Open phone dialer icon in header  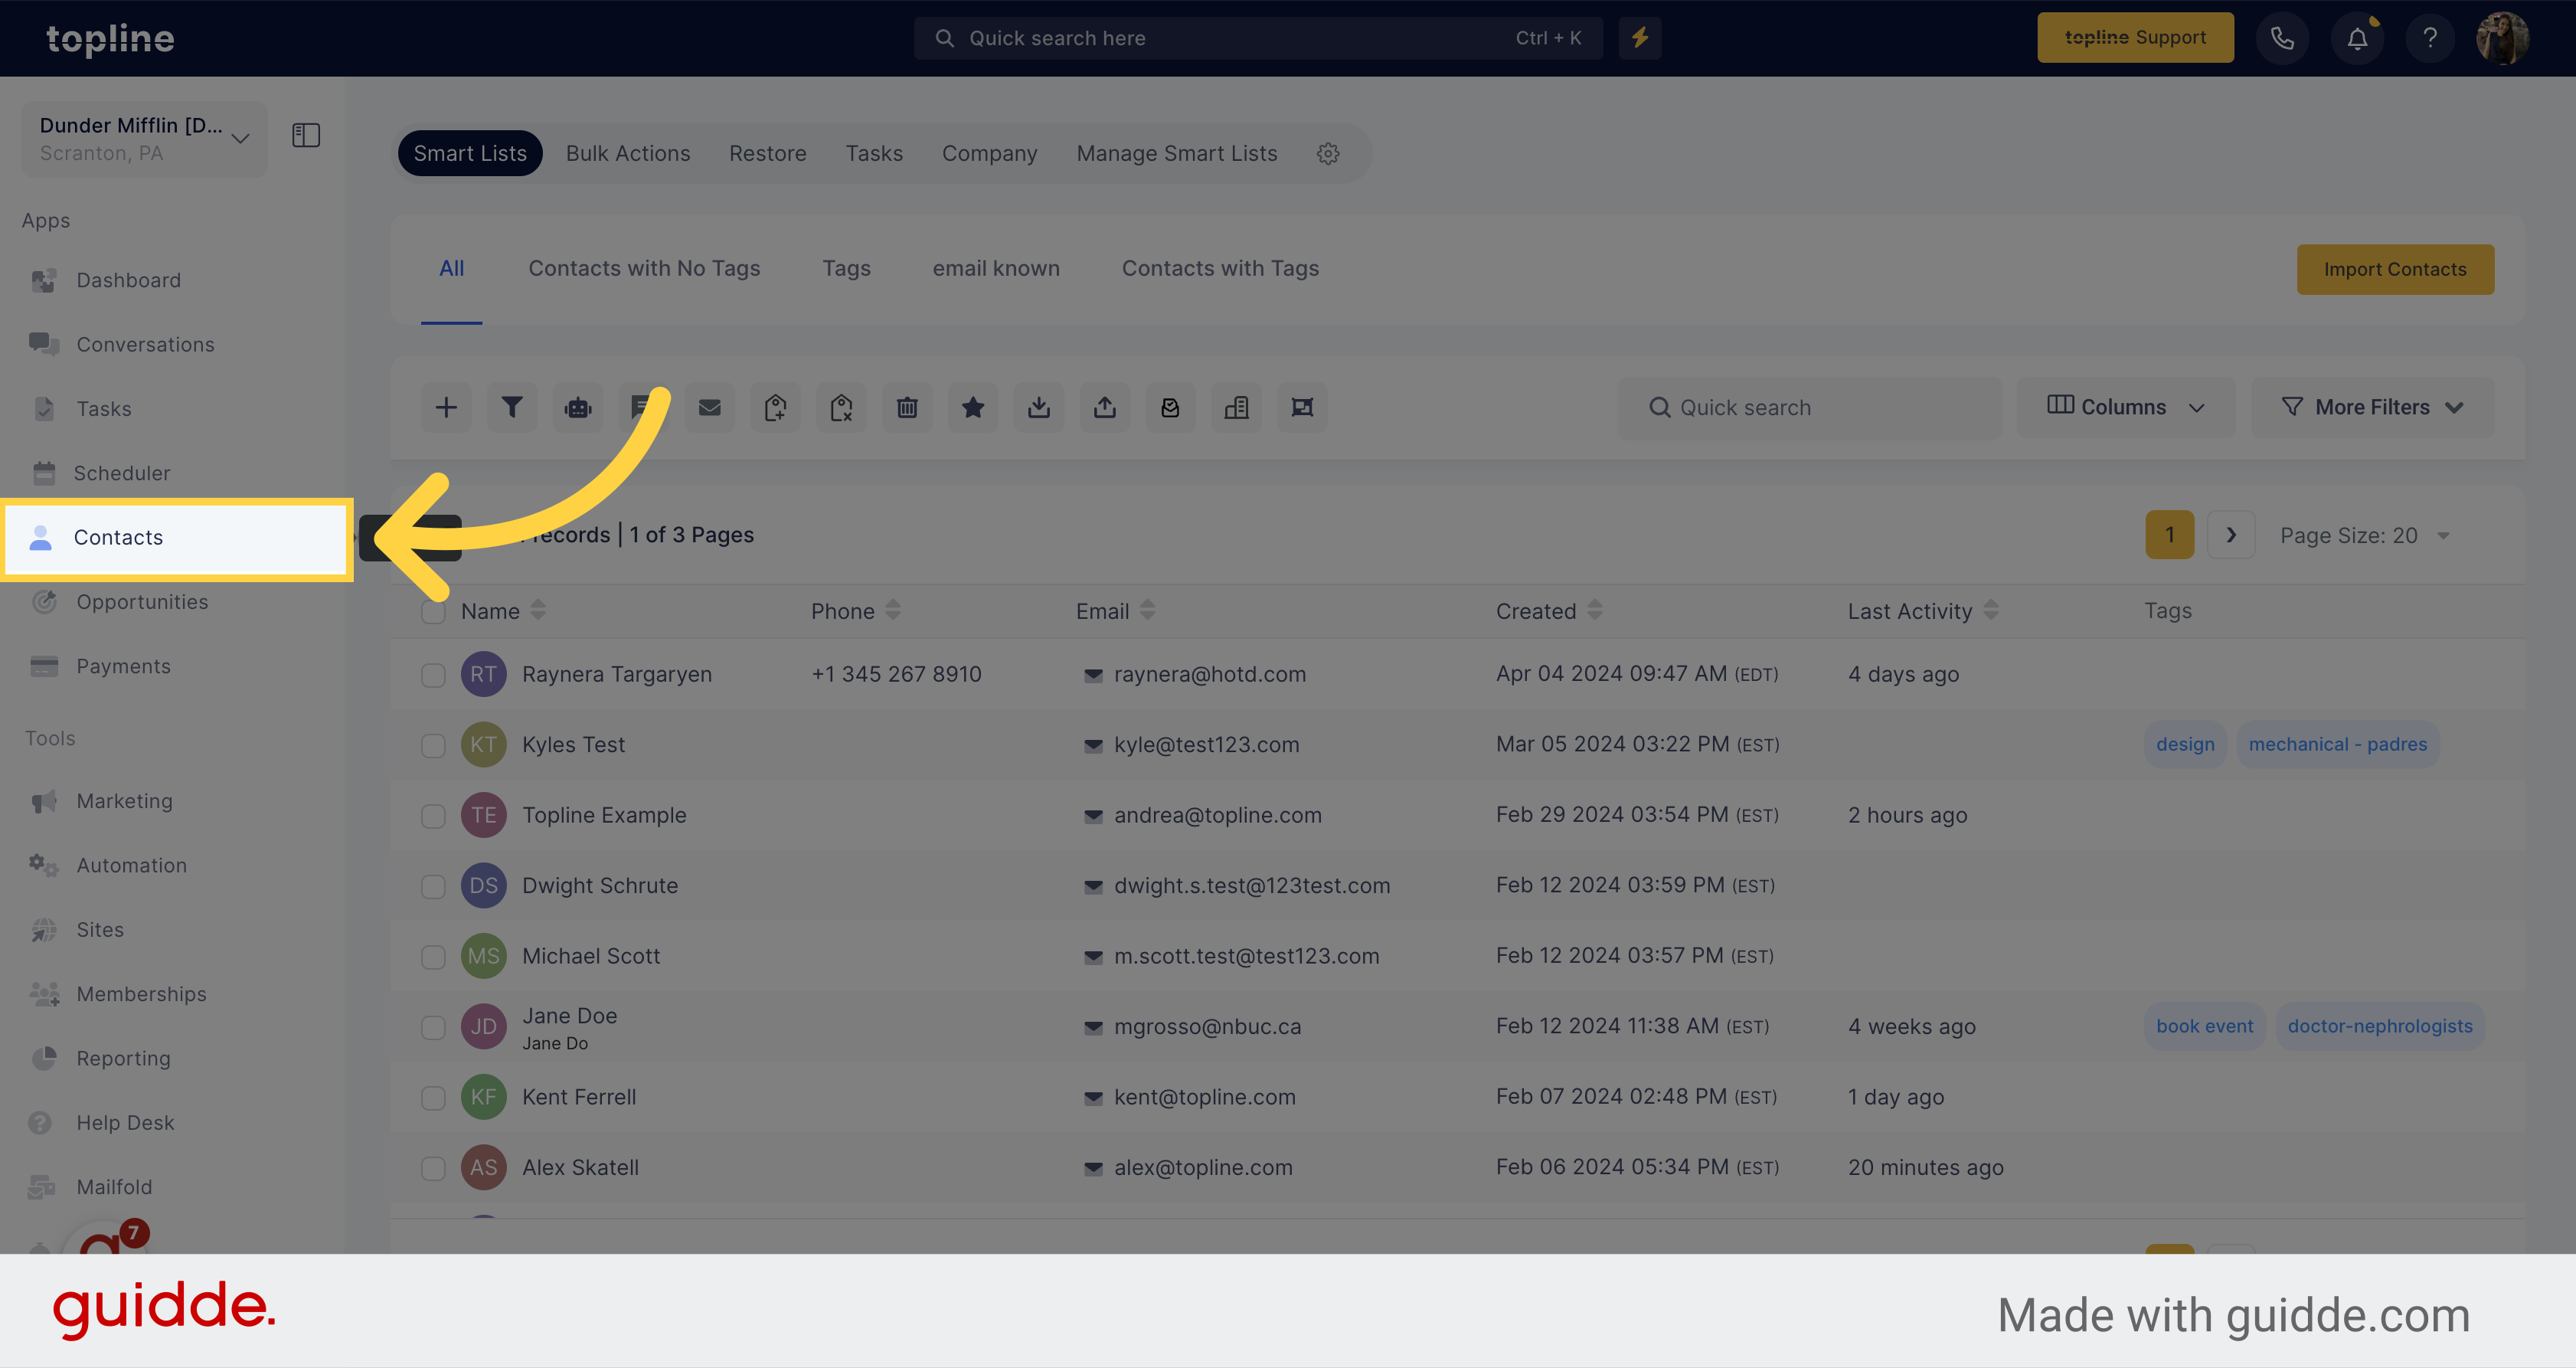(x=2282, y=38)
